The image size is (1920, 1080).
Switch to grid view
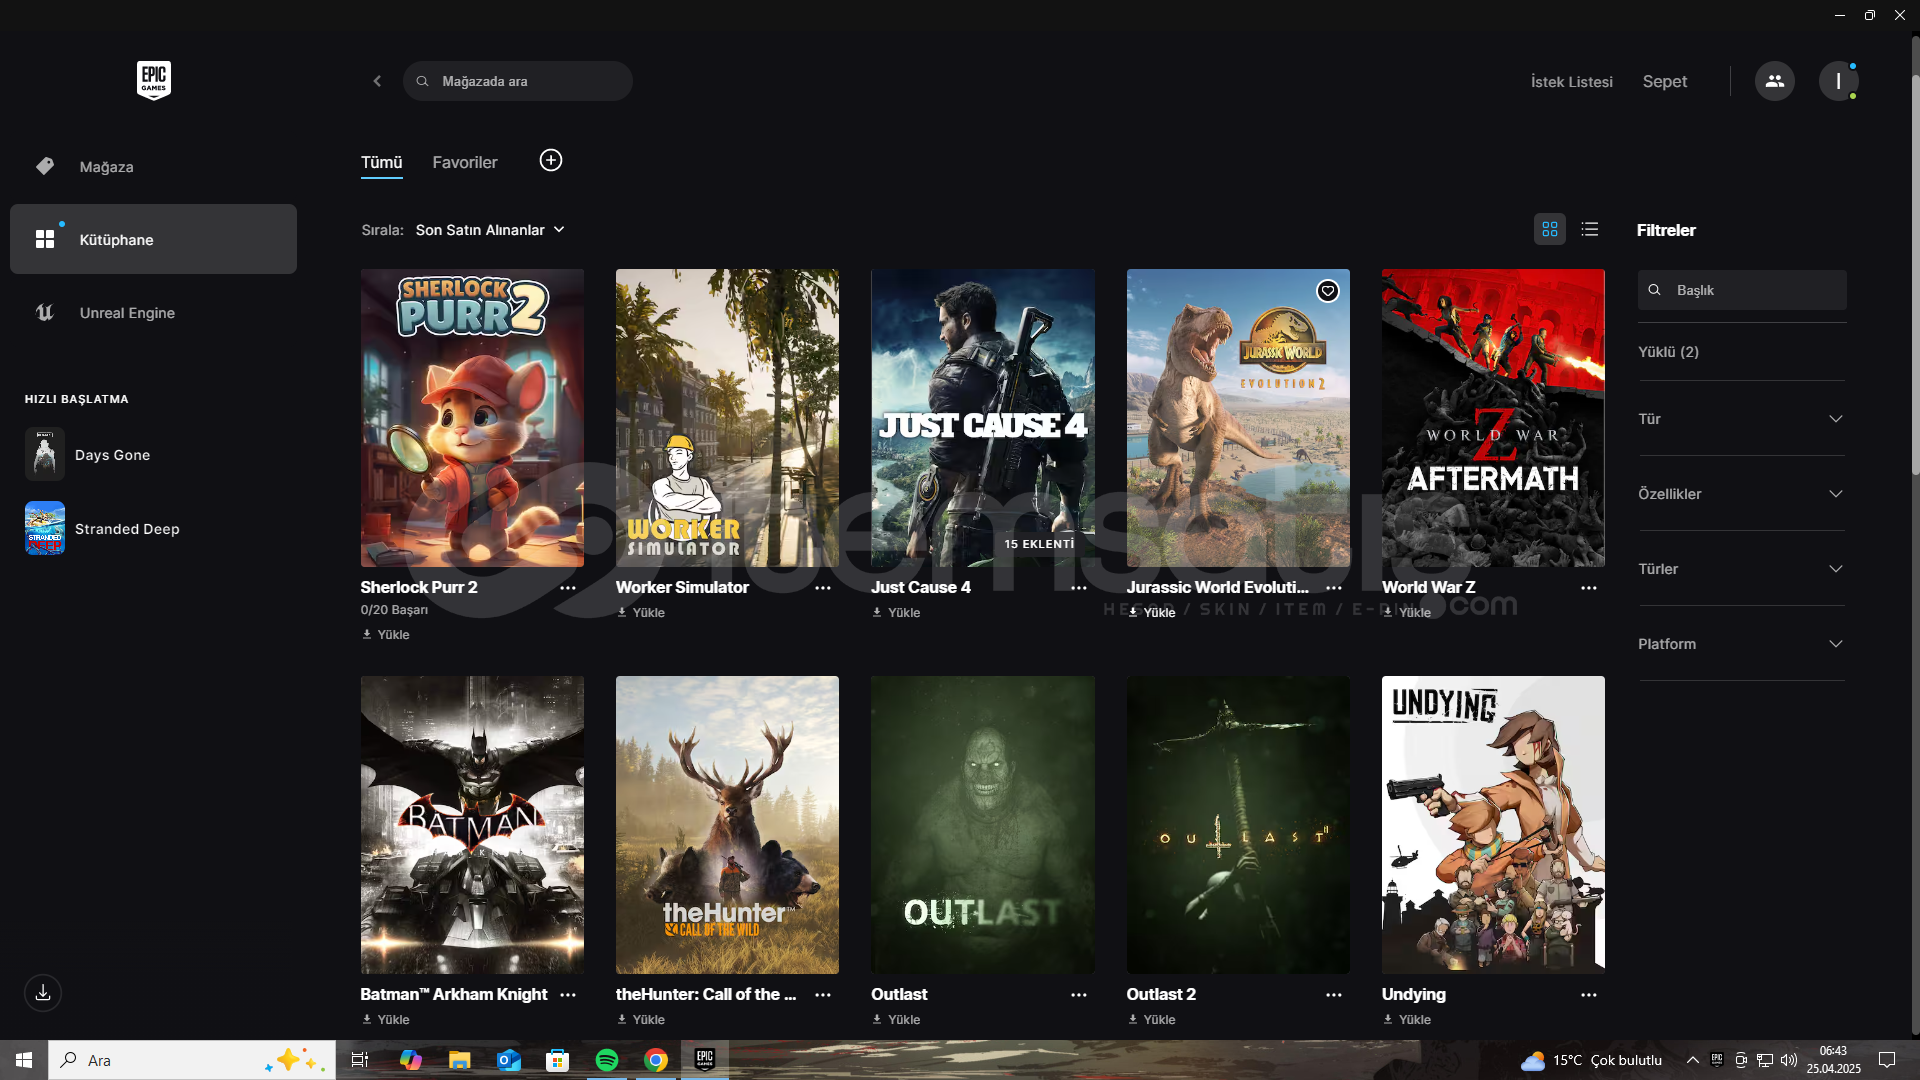coord(1550,229)
